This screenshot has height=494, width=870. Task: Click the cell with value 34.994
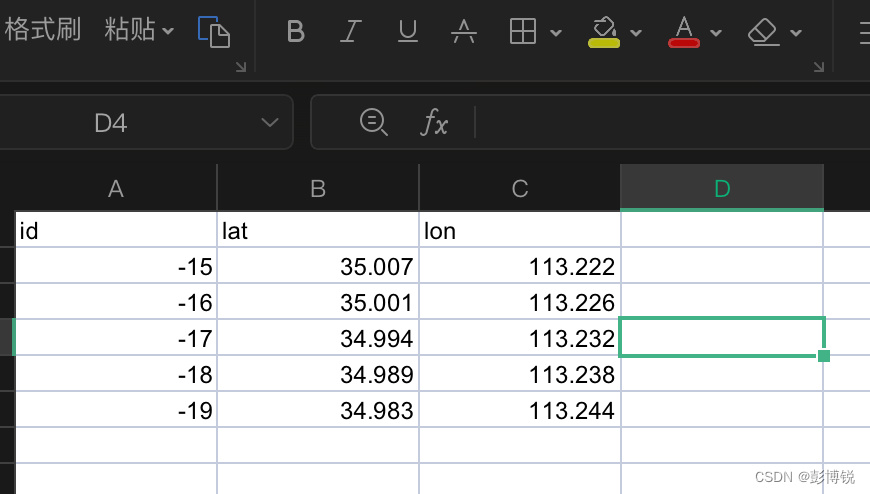(318, 337)
